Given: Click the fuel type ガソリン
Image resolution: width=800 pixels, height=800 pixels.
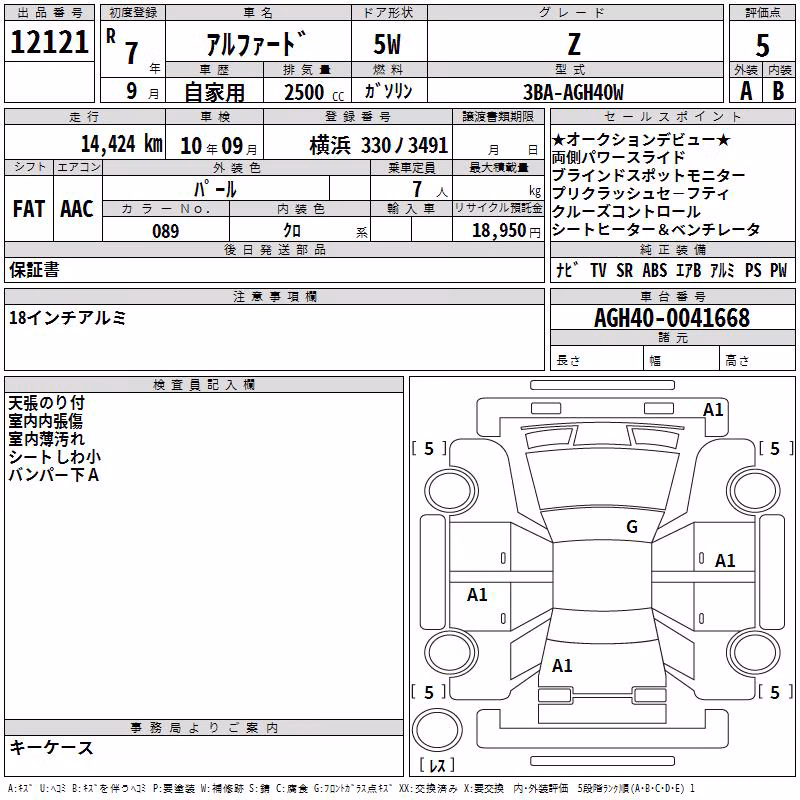Looking at the screenshot, I should click(x=389, y=91).
